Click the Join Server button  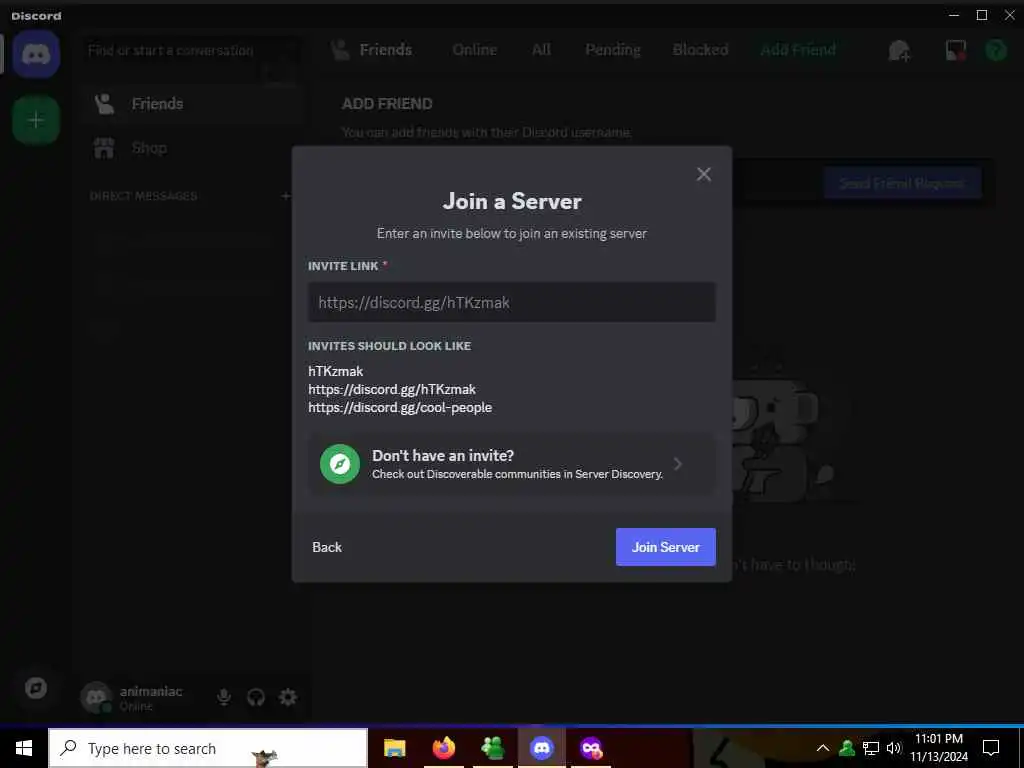(x=665, y=547)
